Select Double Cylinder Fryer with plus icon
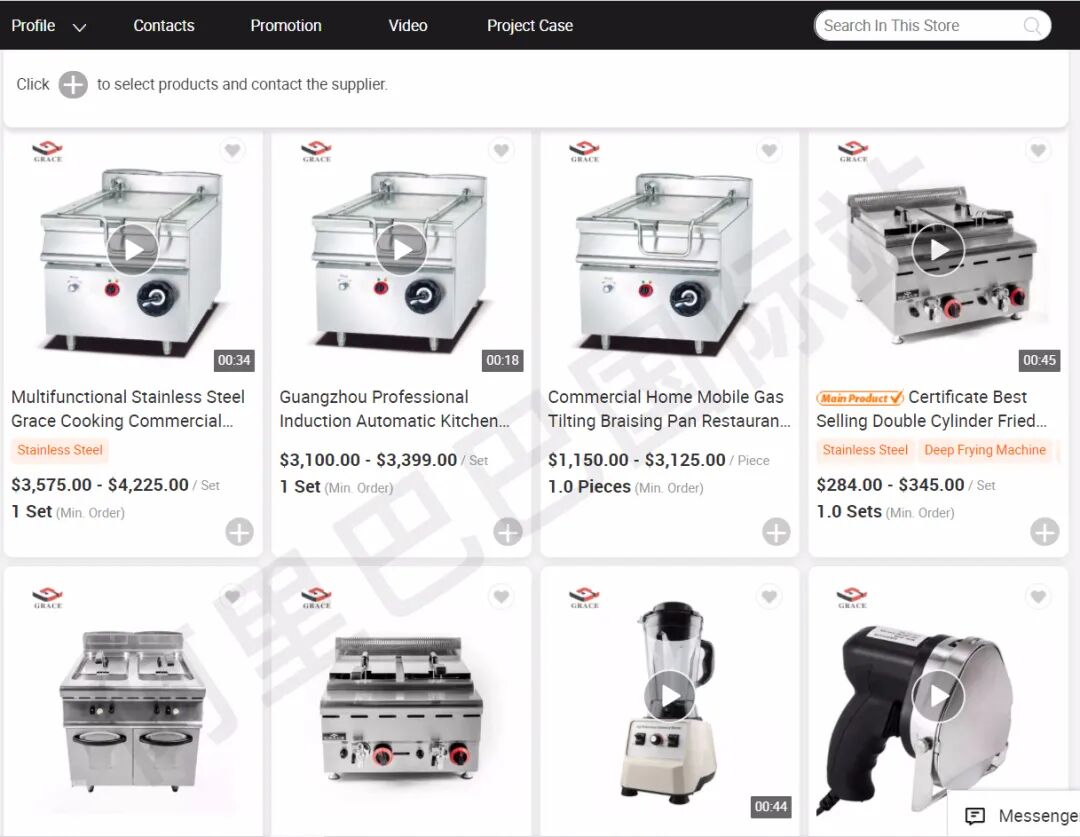The image size is (1080, 837). coord(1044,532)
